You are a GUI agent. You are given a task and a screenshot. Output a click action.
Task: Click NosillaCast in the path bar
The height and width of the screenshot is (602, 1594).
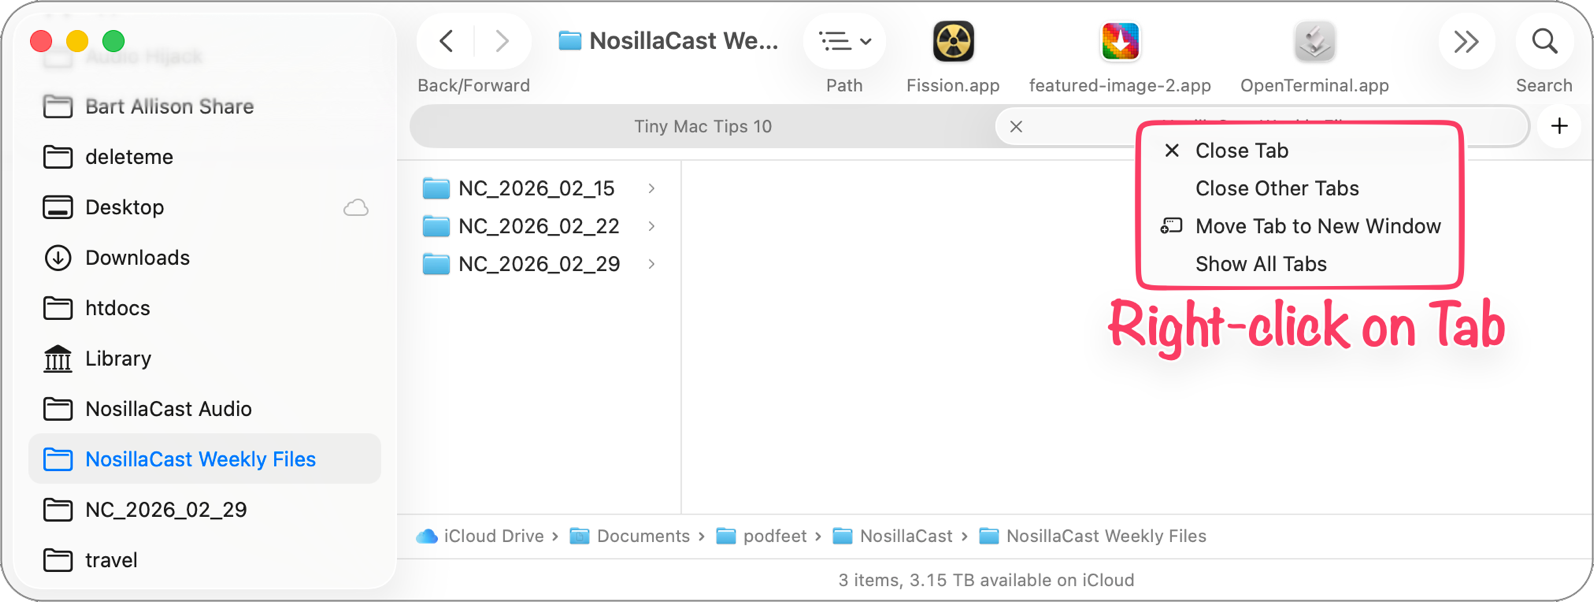coord(893,536)
